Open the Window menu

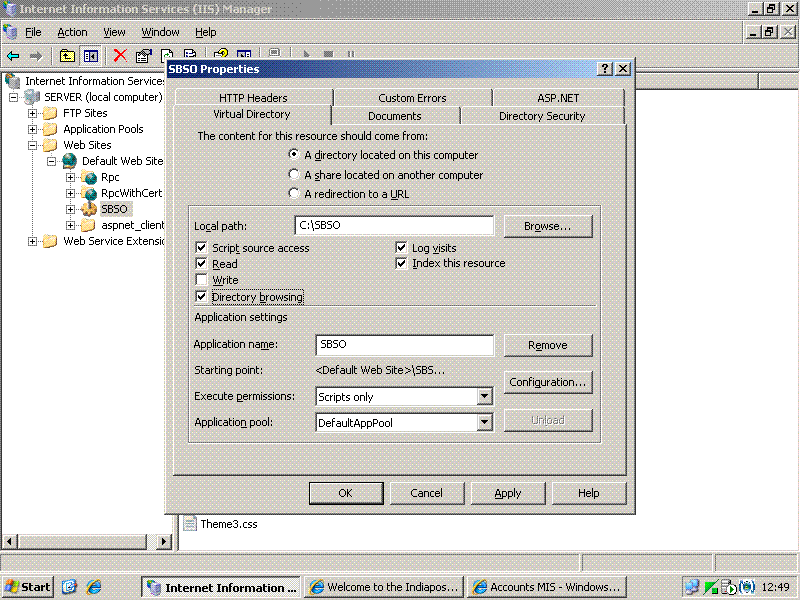pyautogui.click(x=160, y=32)
